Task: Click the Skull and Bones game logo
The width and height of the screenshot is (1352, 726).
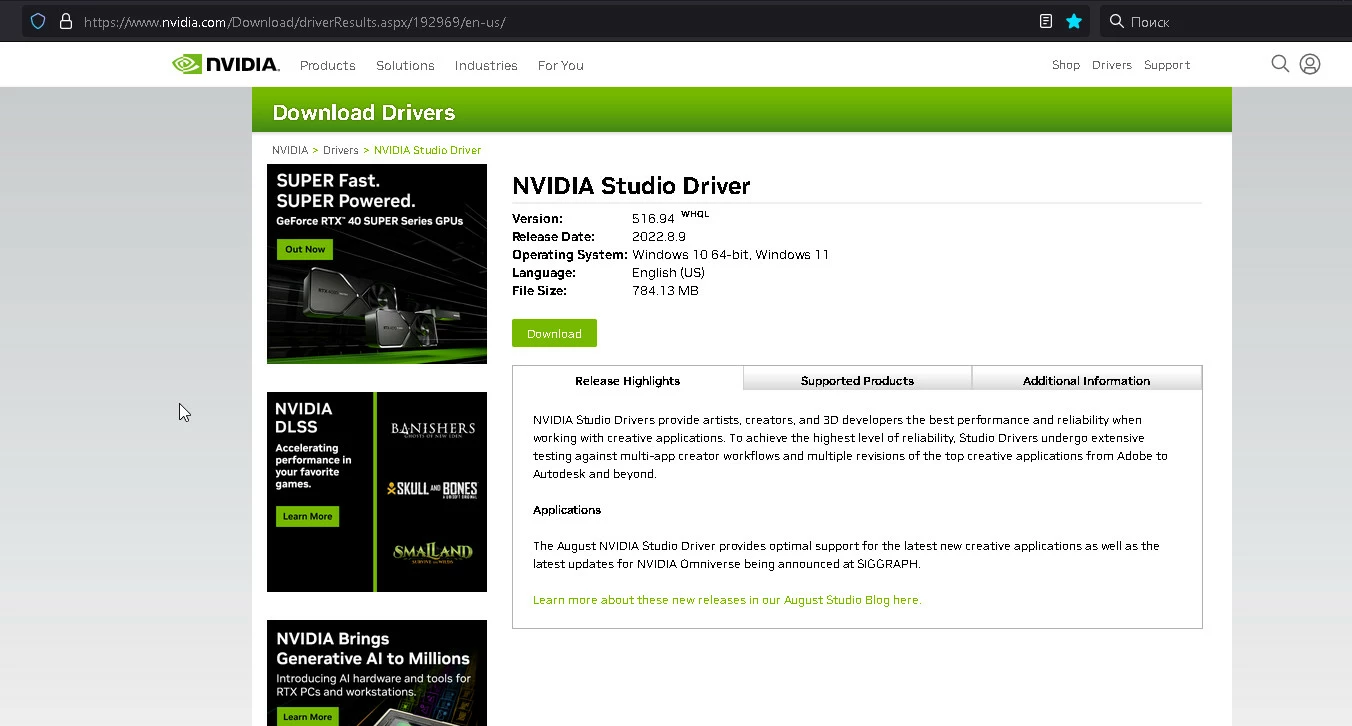Action: [432, 489]
